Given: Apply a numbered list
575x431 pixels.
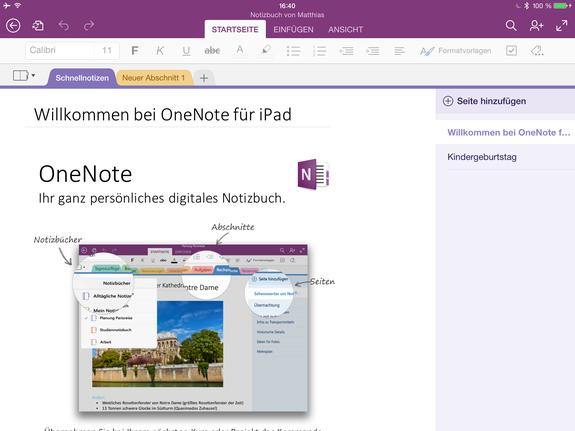Looking at the screenshot, I should (x=319, y=51).
